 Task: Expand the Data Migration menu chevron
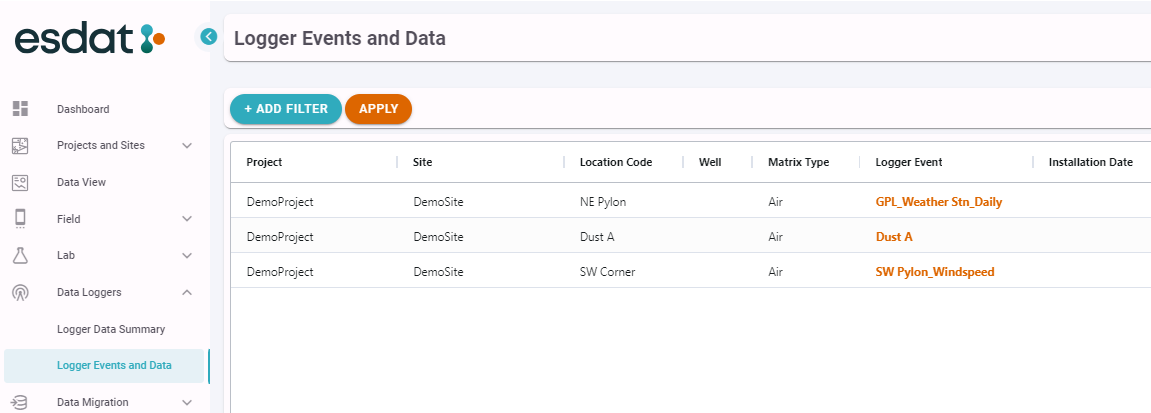pyautogui.click(x=187, y=402)
